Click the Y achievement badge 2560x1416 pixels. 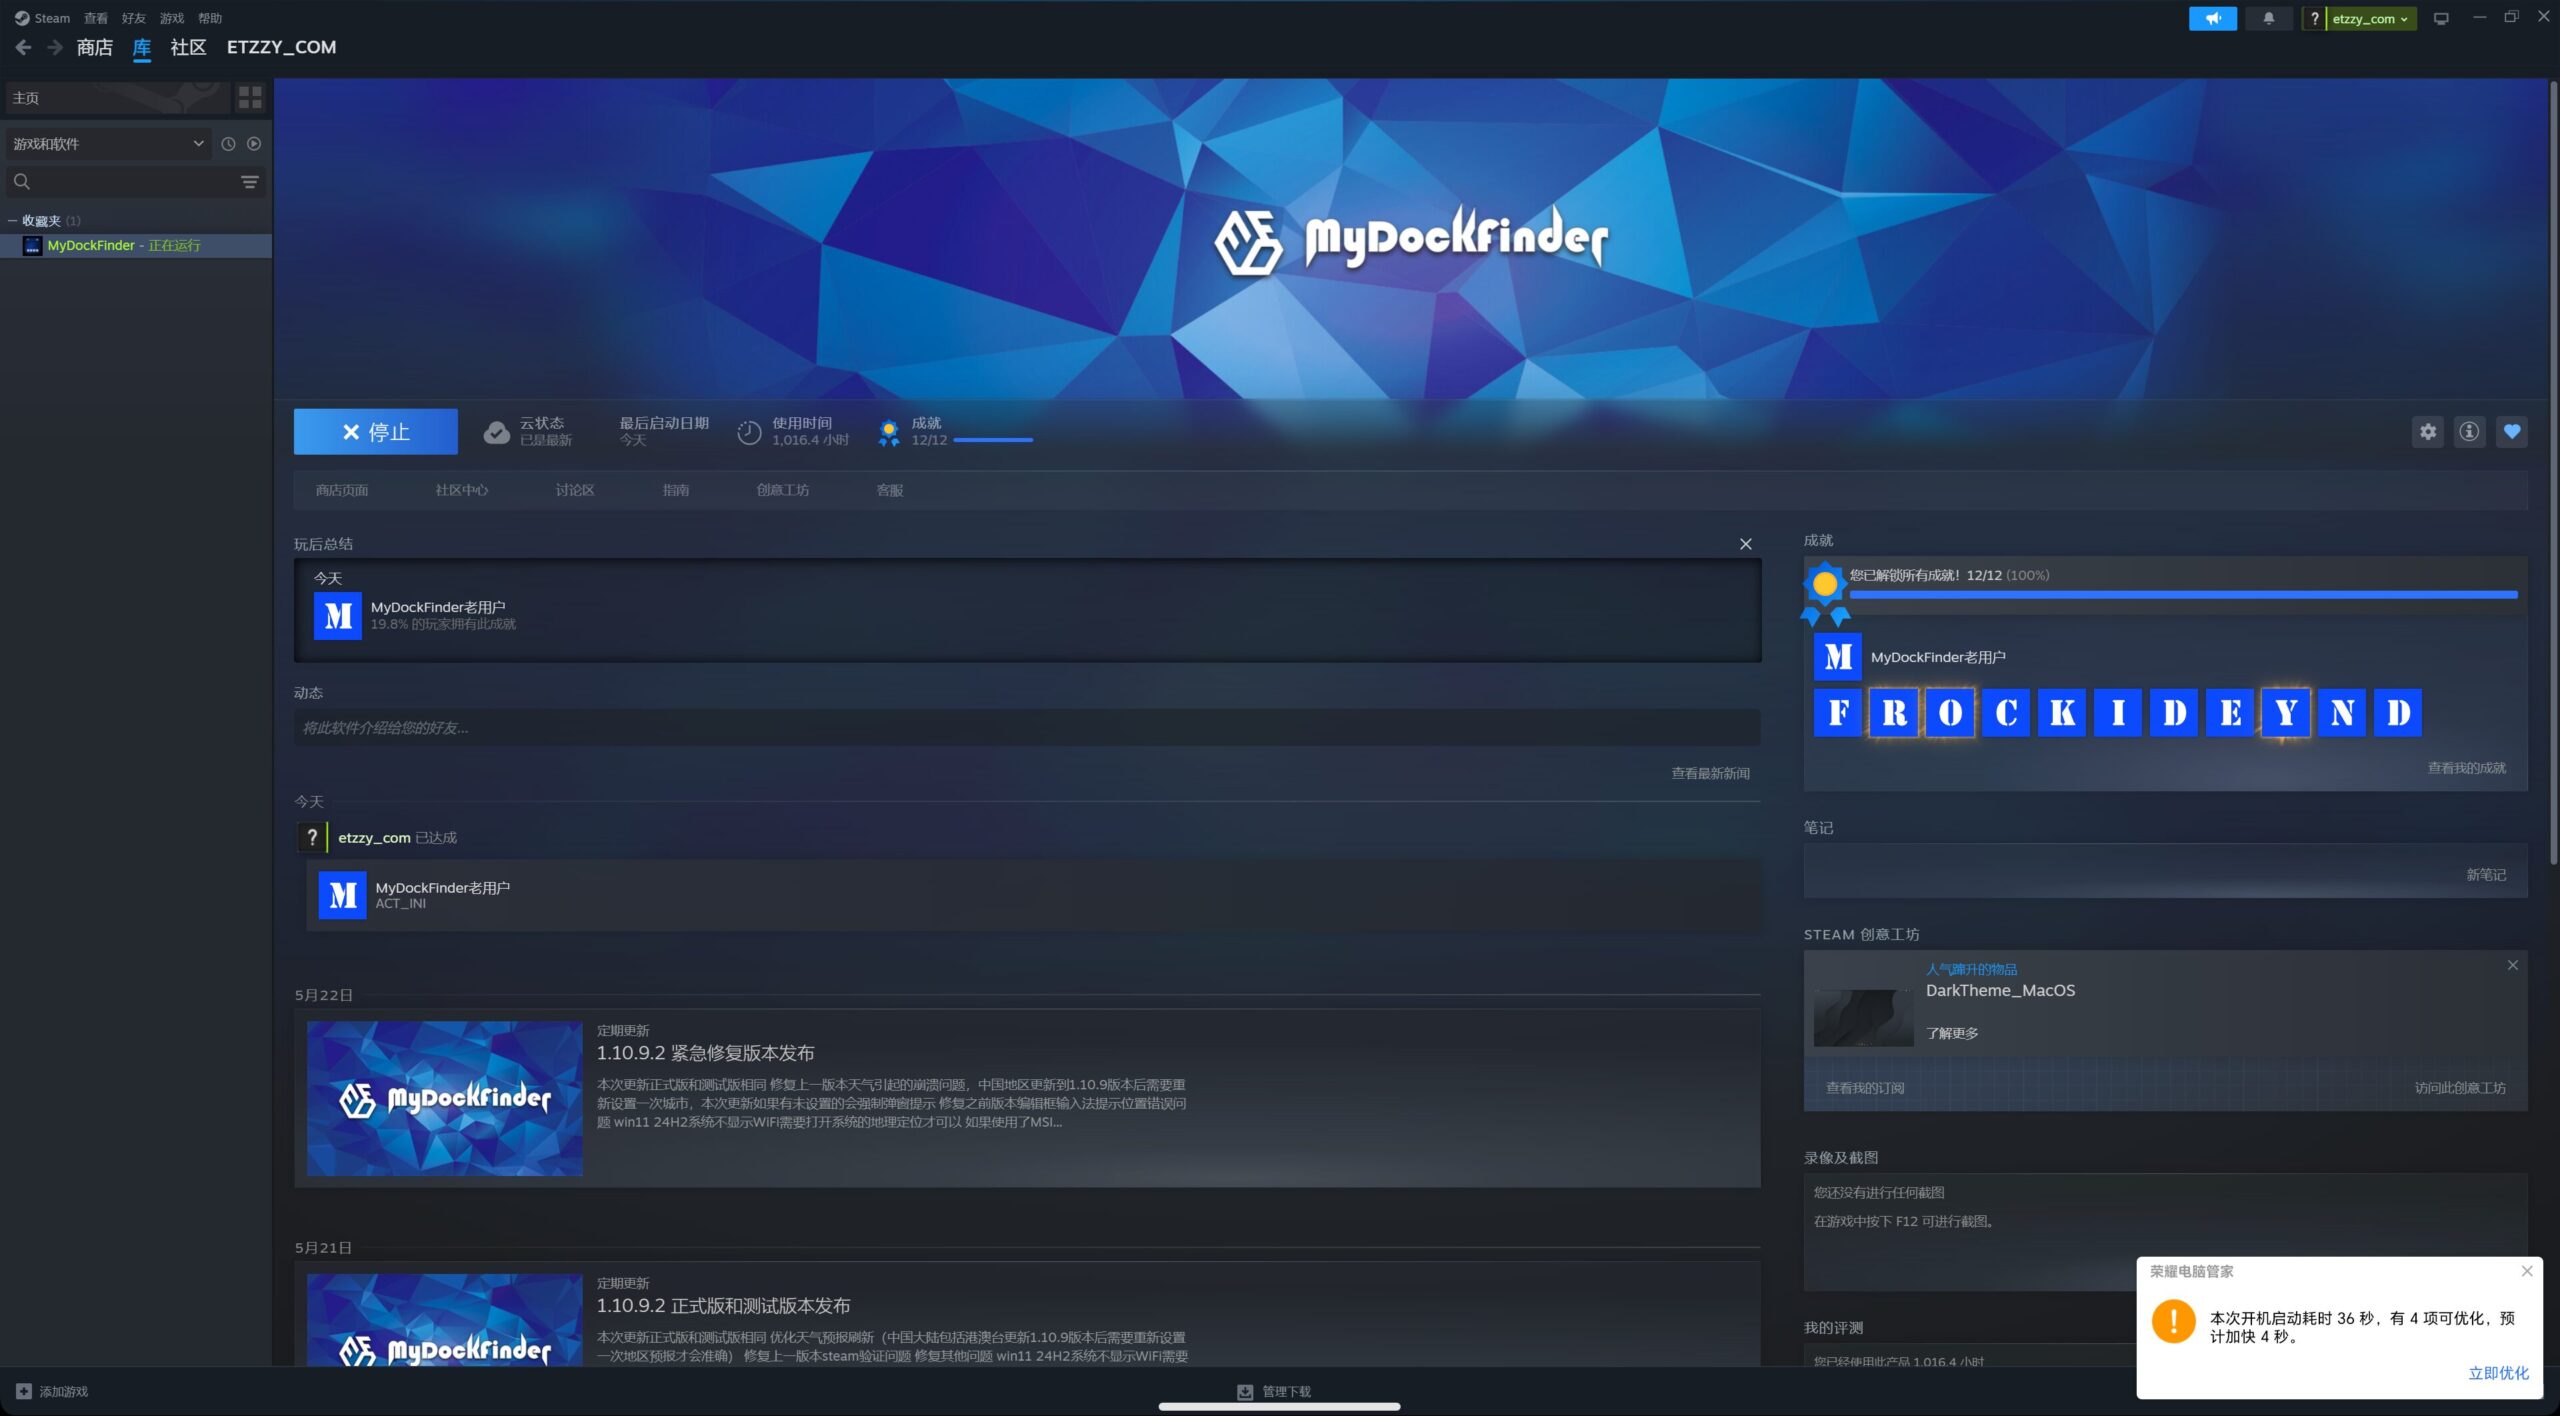2286,712
